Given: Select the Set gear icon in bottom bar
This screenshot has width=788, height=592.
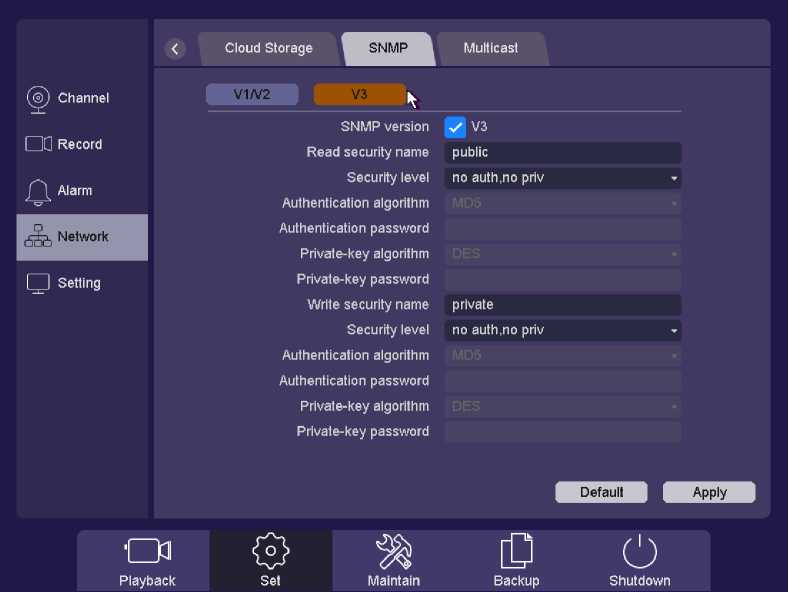Looking at the screenshot, I should (270, 551).
